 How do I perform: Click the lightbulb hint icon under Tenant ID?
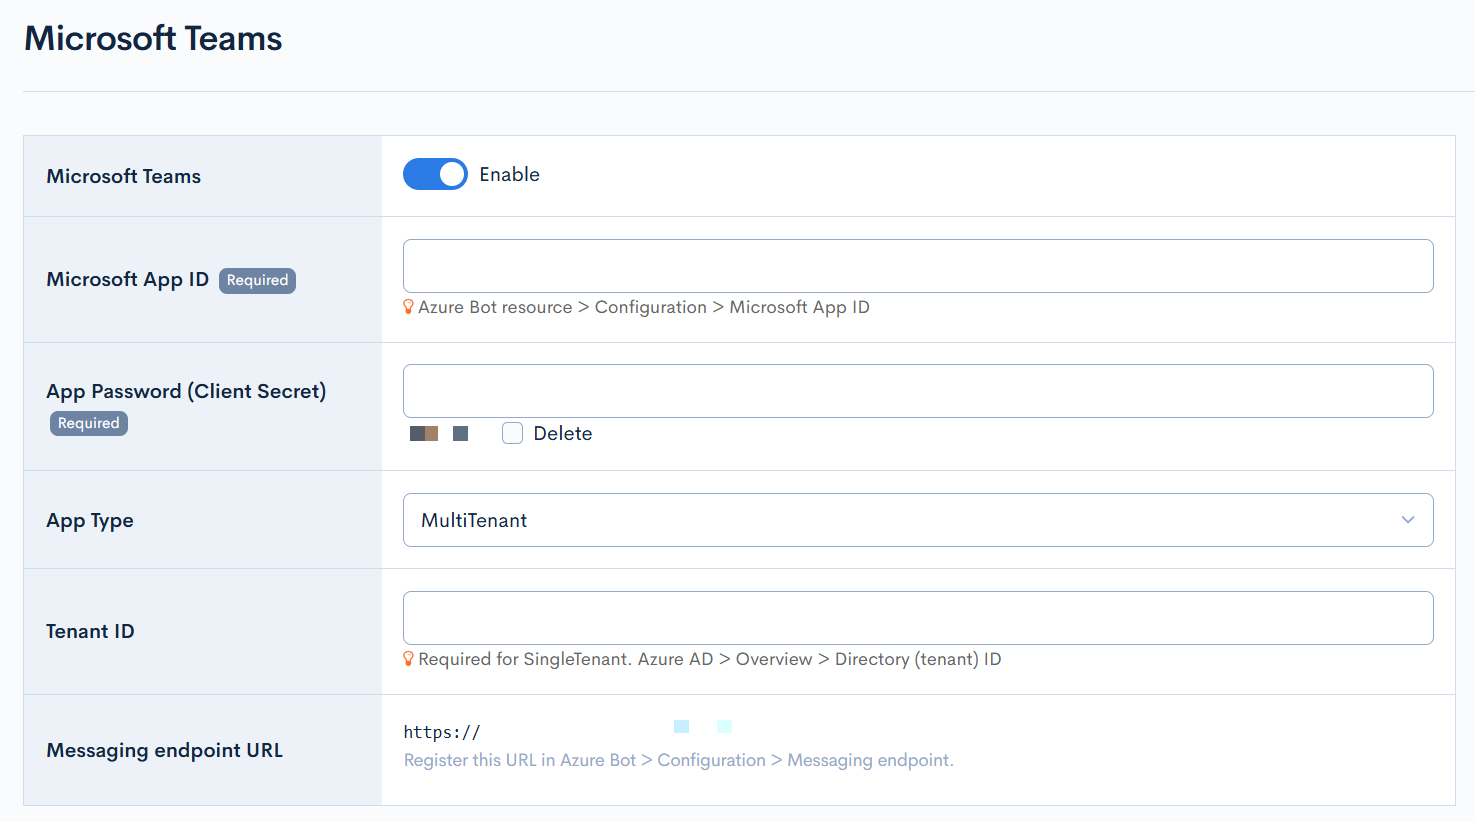pyautogui.click(x=408, y=659)
